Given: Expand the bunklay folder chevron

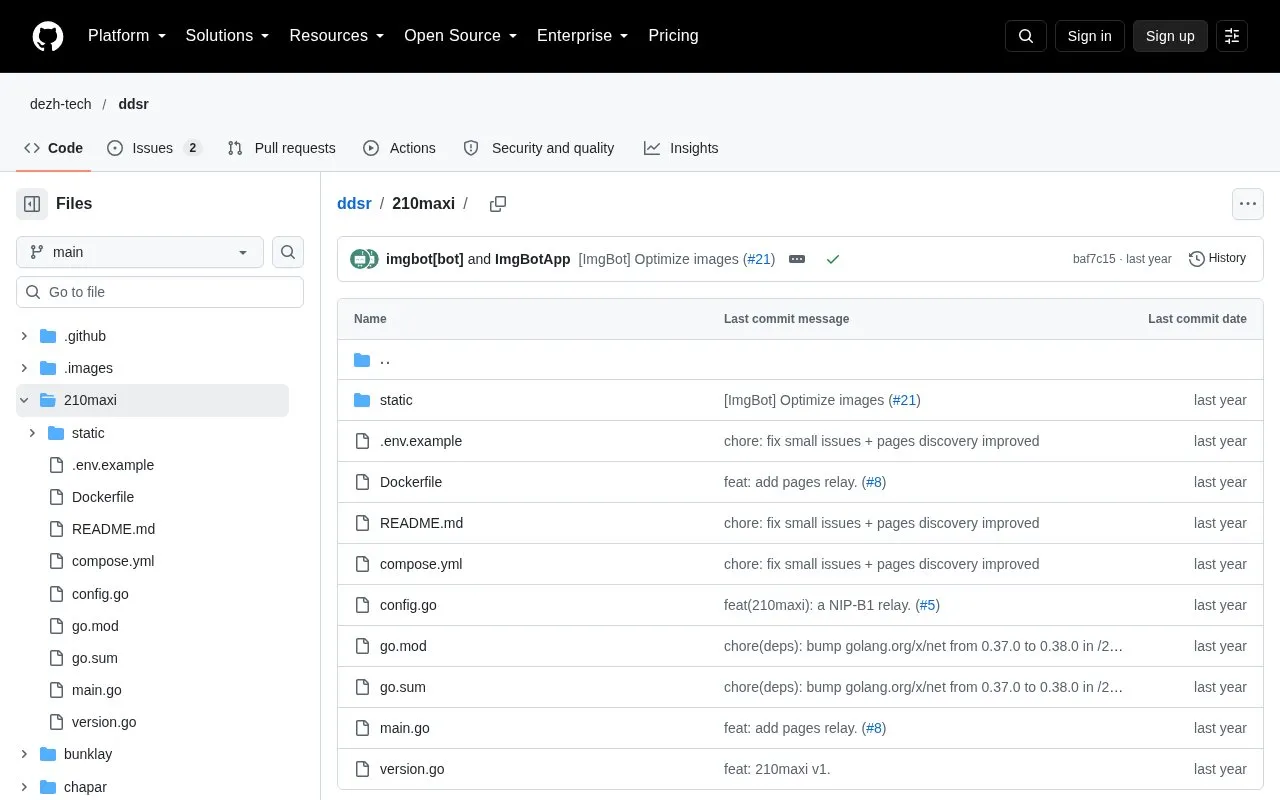Looking at the screenshot, I should (24, 754).
